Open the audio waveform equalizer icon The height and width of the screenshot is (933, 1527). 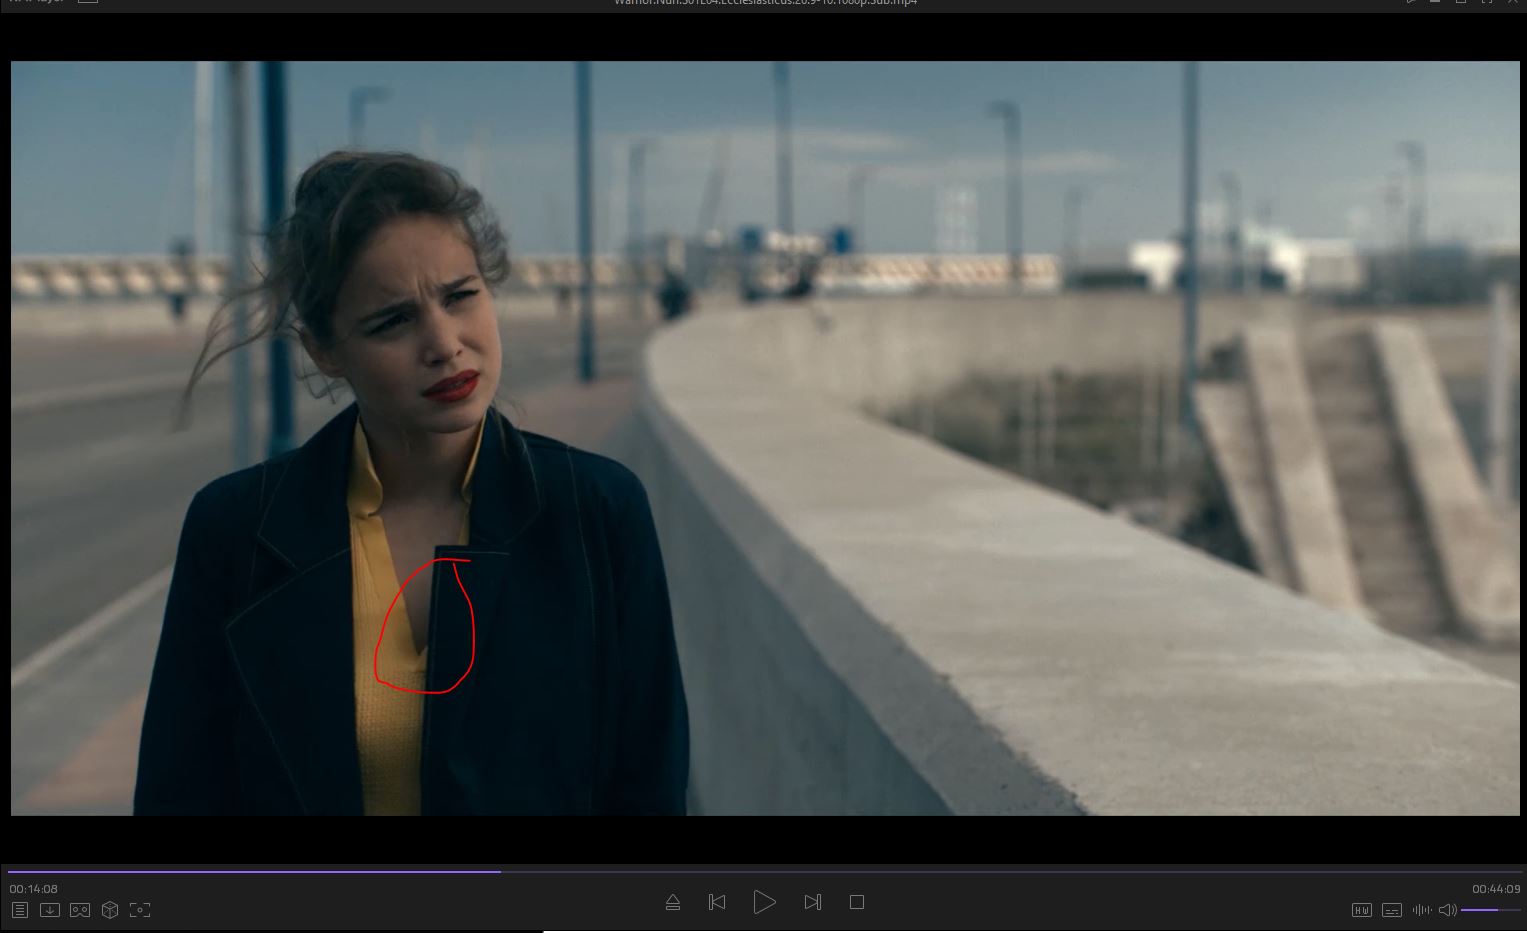click(x=1421, y=910)
